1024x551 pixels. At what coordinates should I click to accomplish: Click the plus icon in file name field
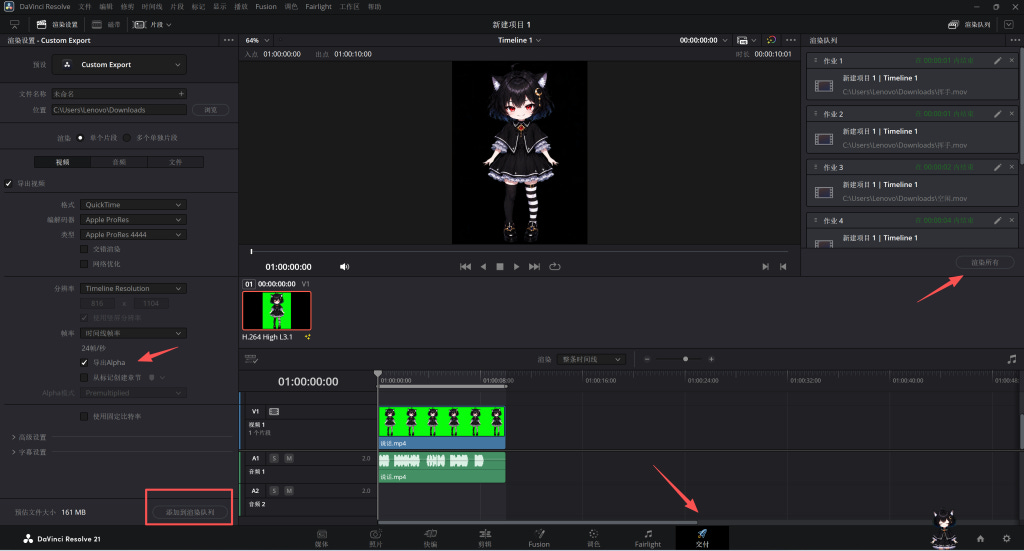click(x=181, y=94)
